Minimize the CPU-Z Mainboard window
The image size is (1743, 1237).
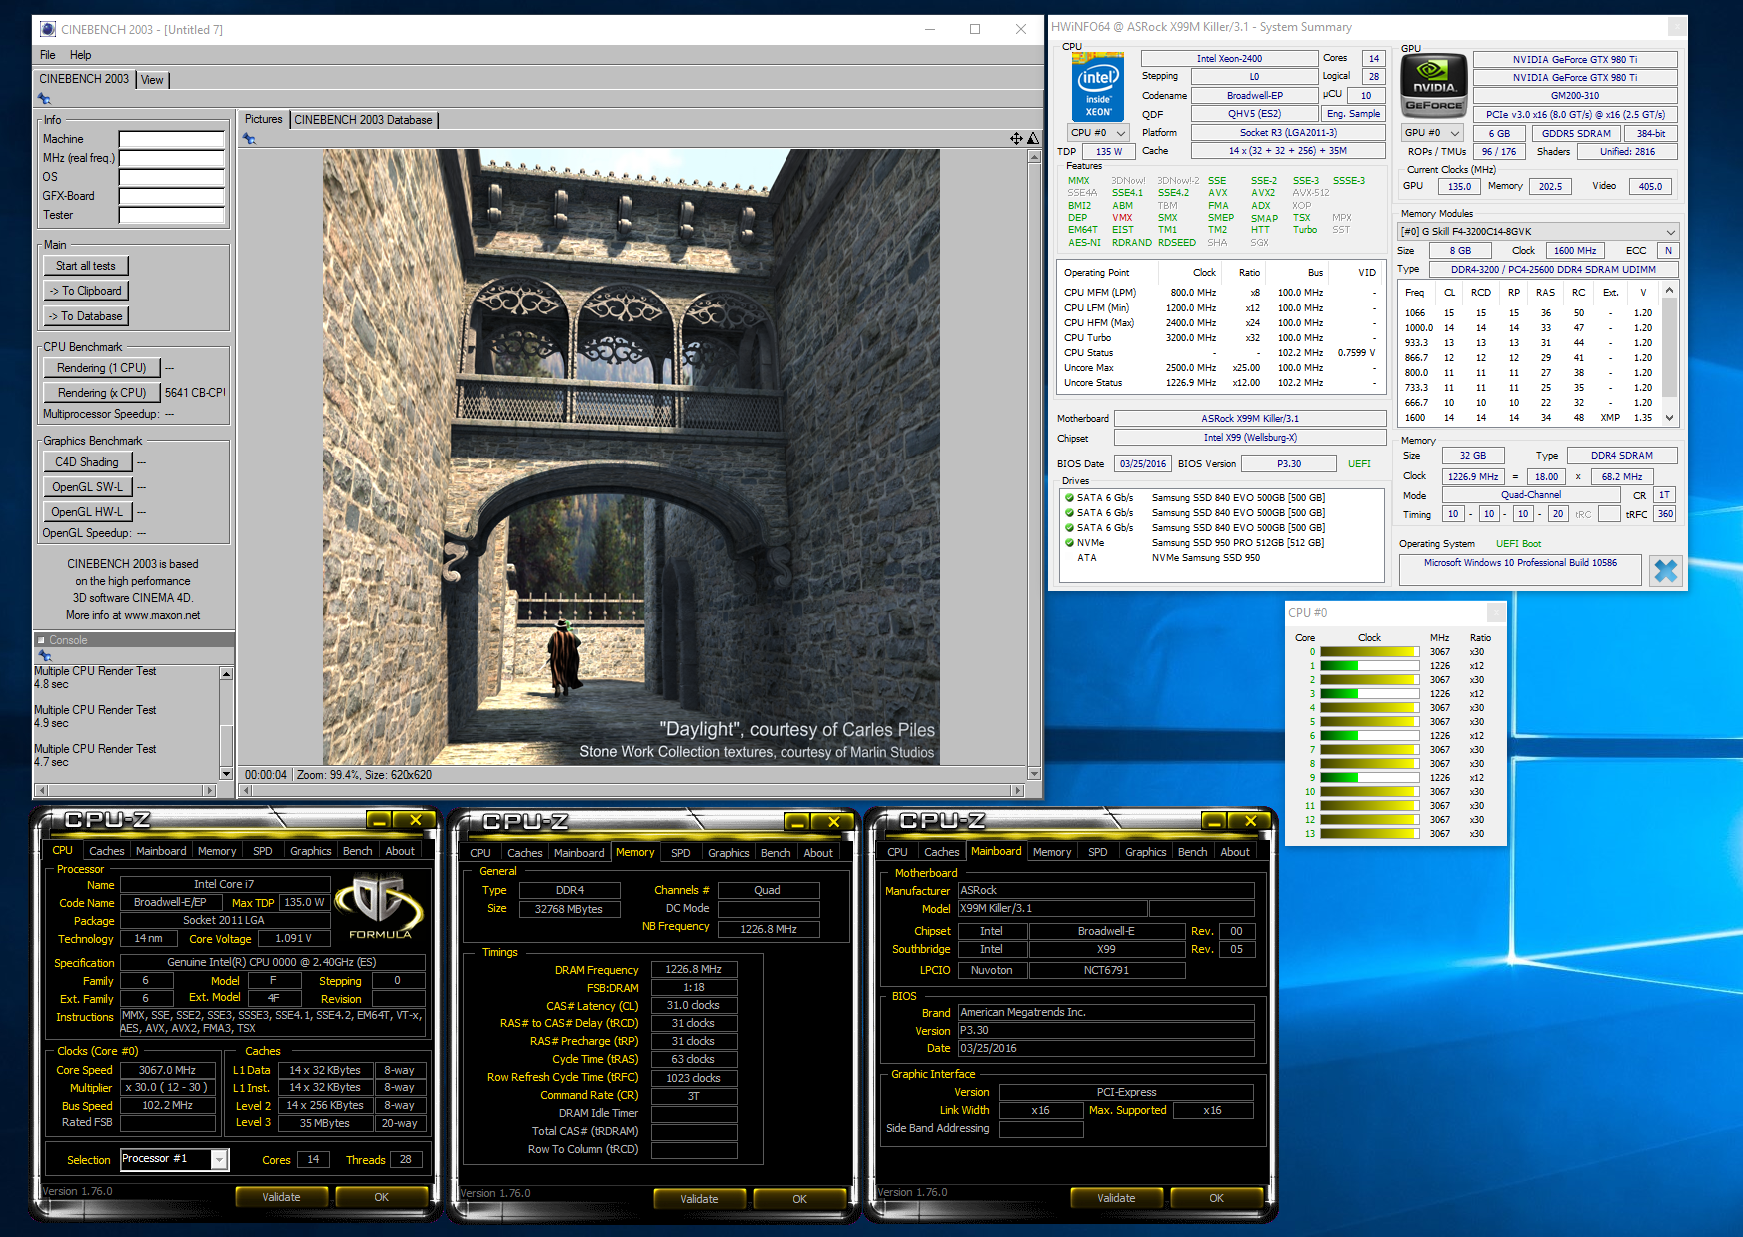click(x=1214, y=821)
